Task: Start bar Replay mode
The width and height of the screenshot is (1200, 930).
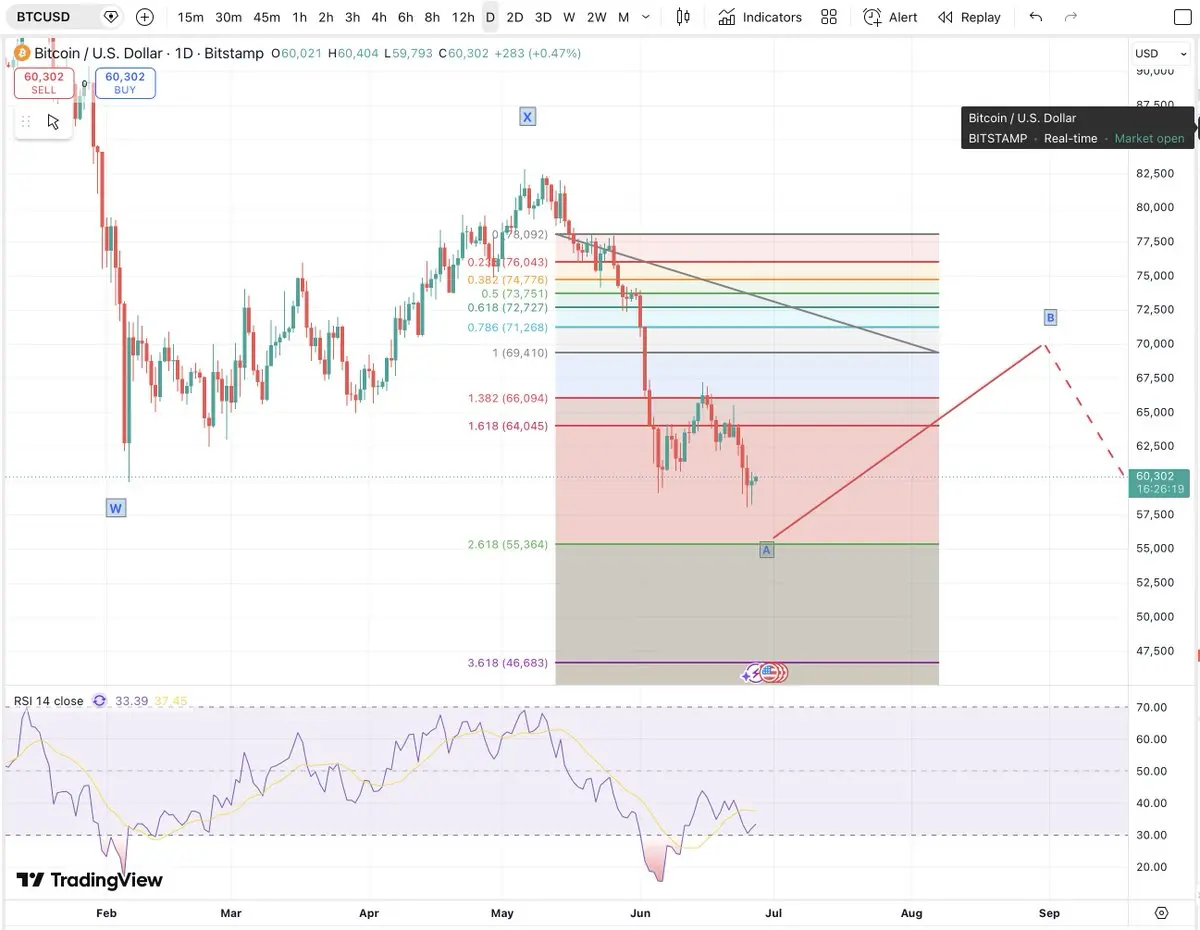Action: (969, 17)
